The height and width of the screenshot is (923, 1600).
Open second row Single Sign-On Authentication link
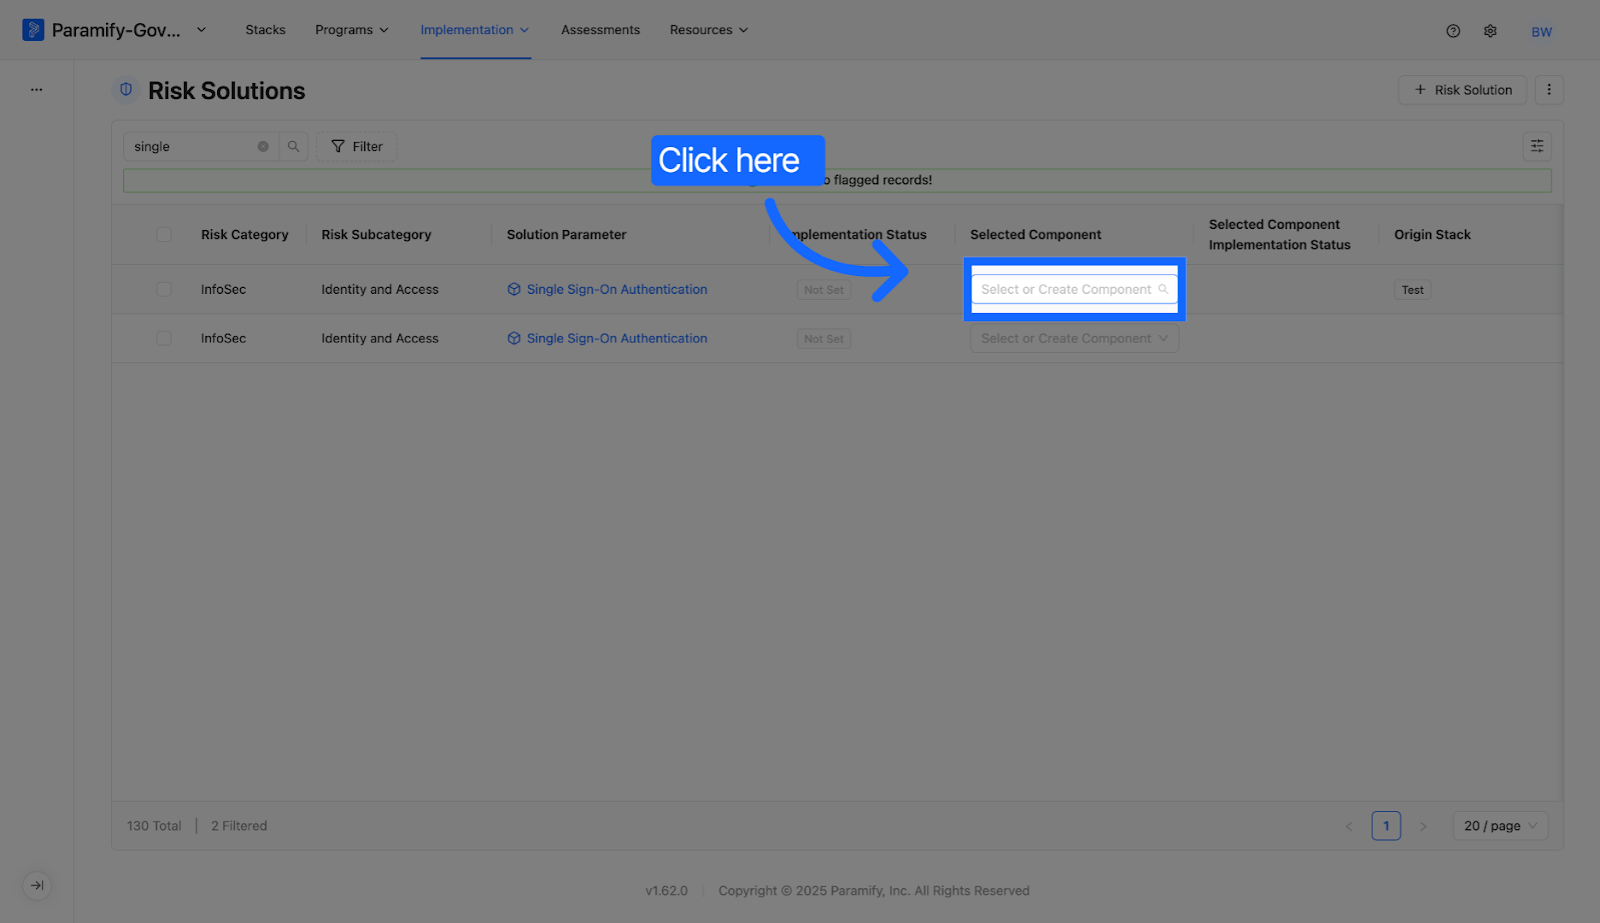(x=617, y=338)
